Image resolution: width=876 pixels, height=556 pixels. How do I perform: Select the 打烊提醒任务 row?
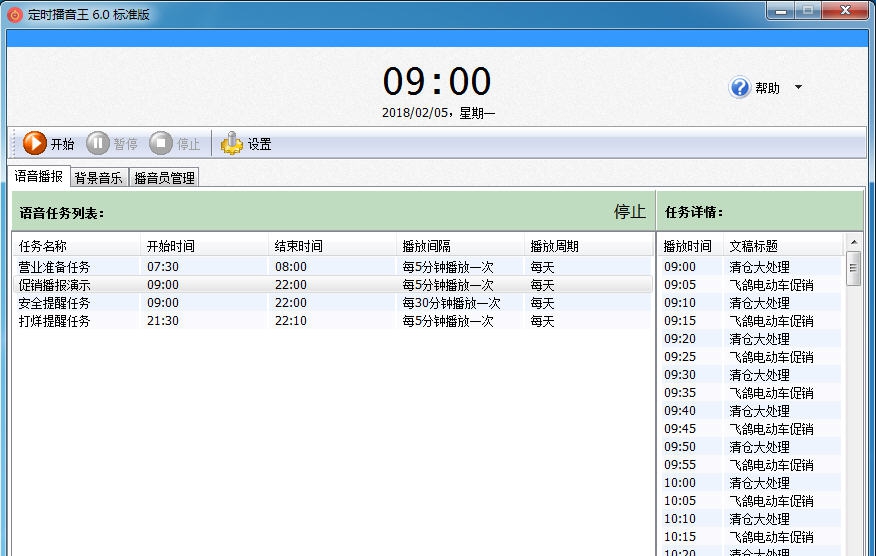pyautogui.click(x=332, y=320)
